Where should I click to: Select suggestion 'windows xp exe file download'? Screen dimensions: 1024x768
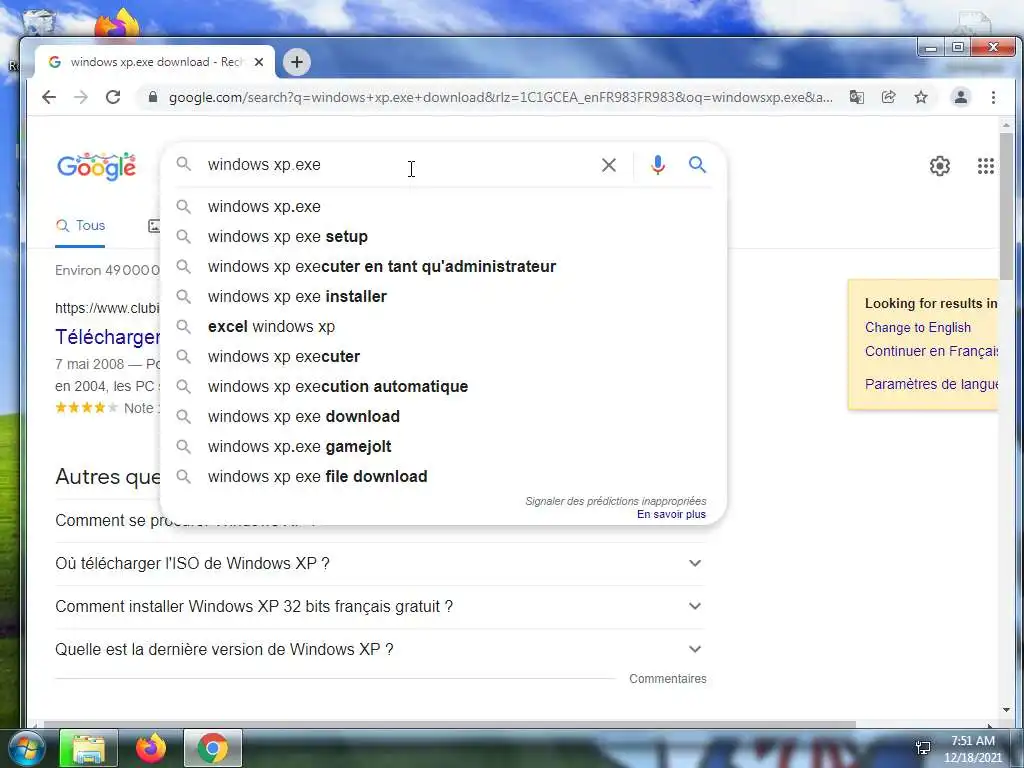(443, 477)
